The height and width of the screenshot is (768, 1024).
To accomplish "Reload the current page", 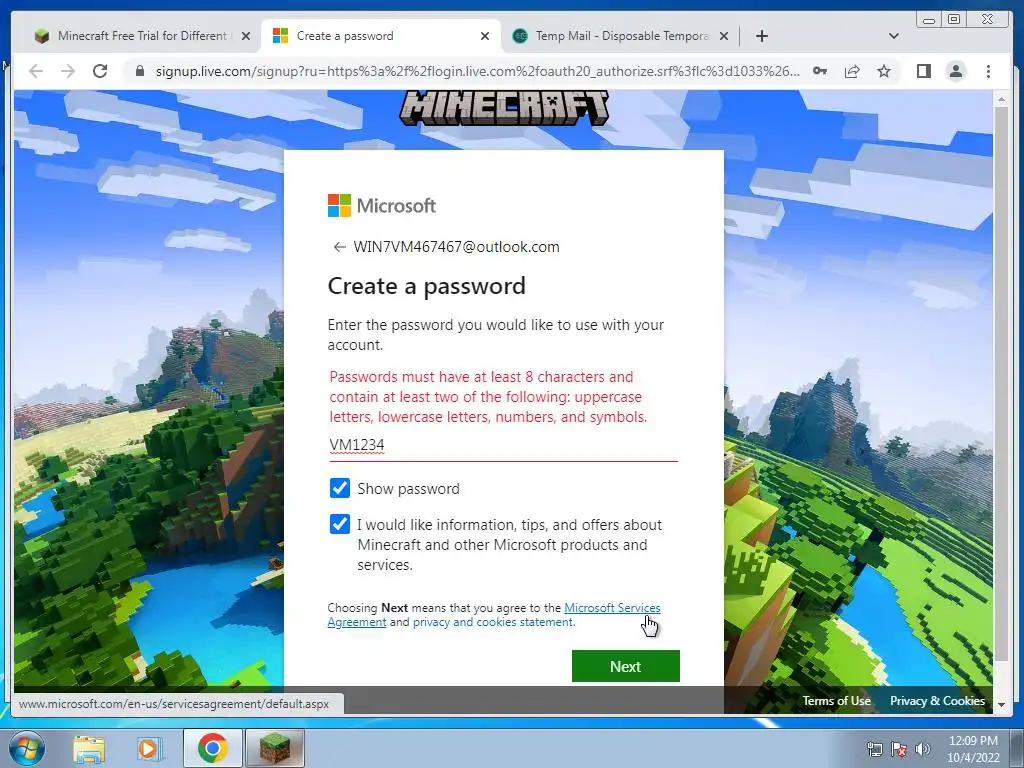I will pyautogui.click(x=100, y=71).
